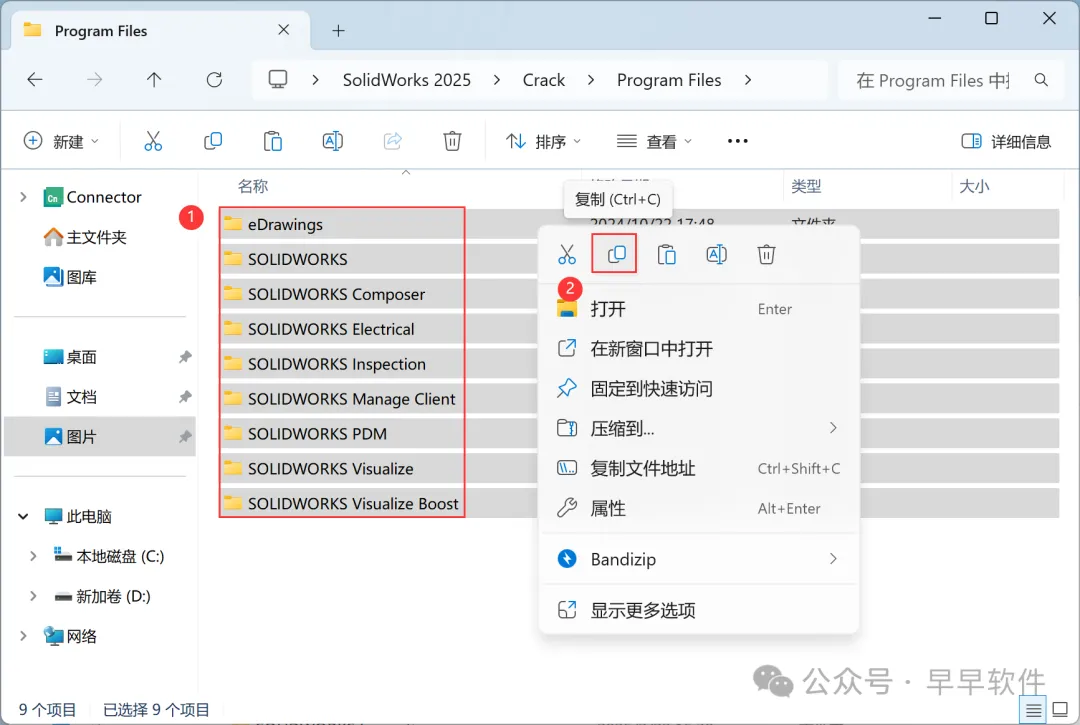This screenshot has height=725, width=1080.
Task: Click the This PC monitor icon in the address bar
Action: [x=278, y=80]
